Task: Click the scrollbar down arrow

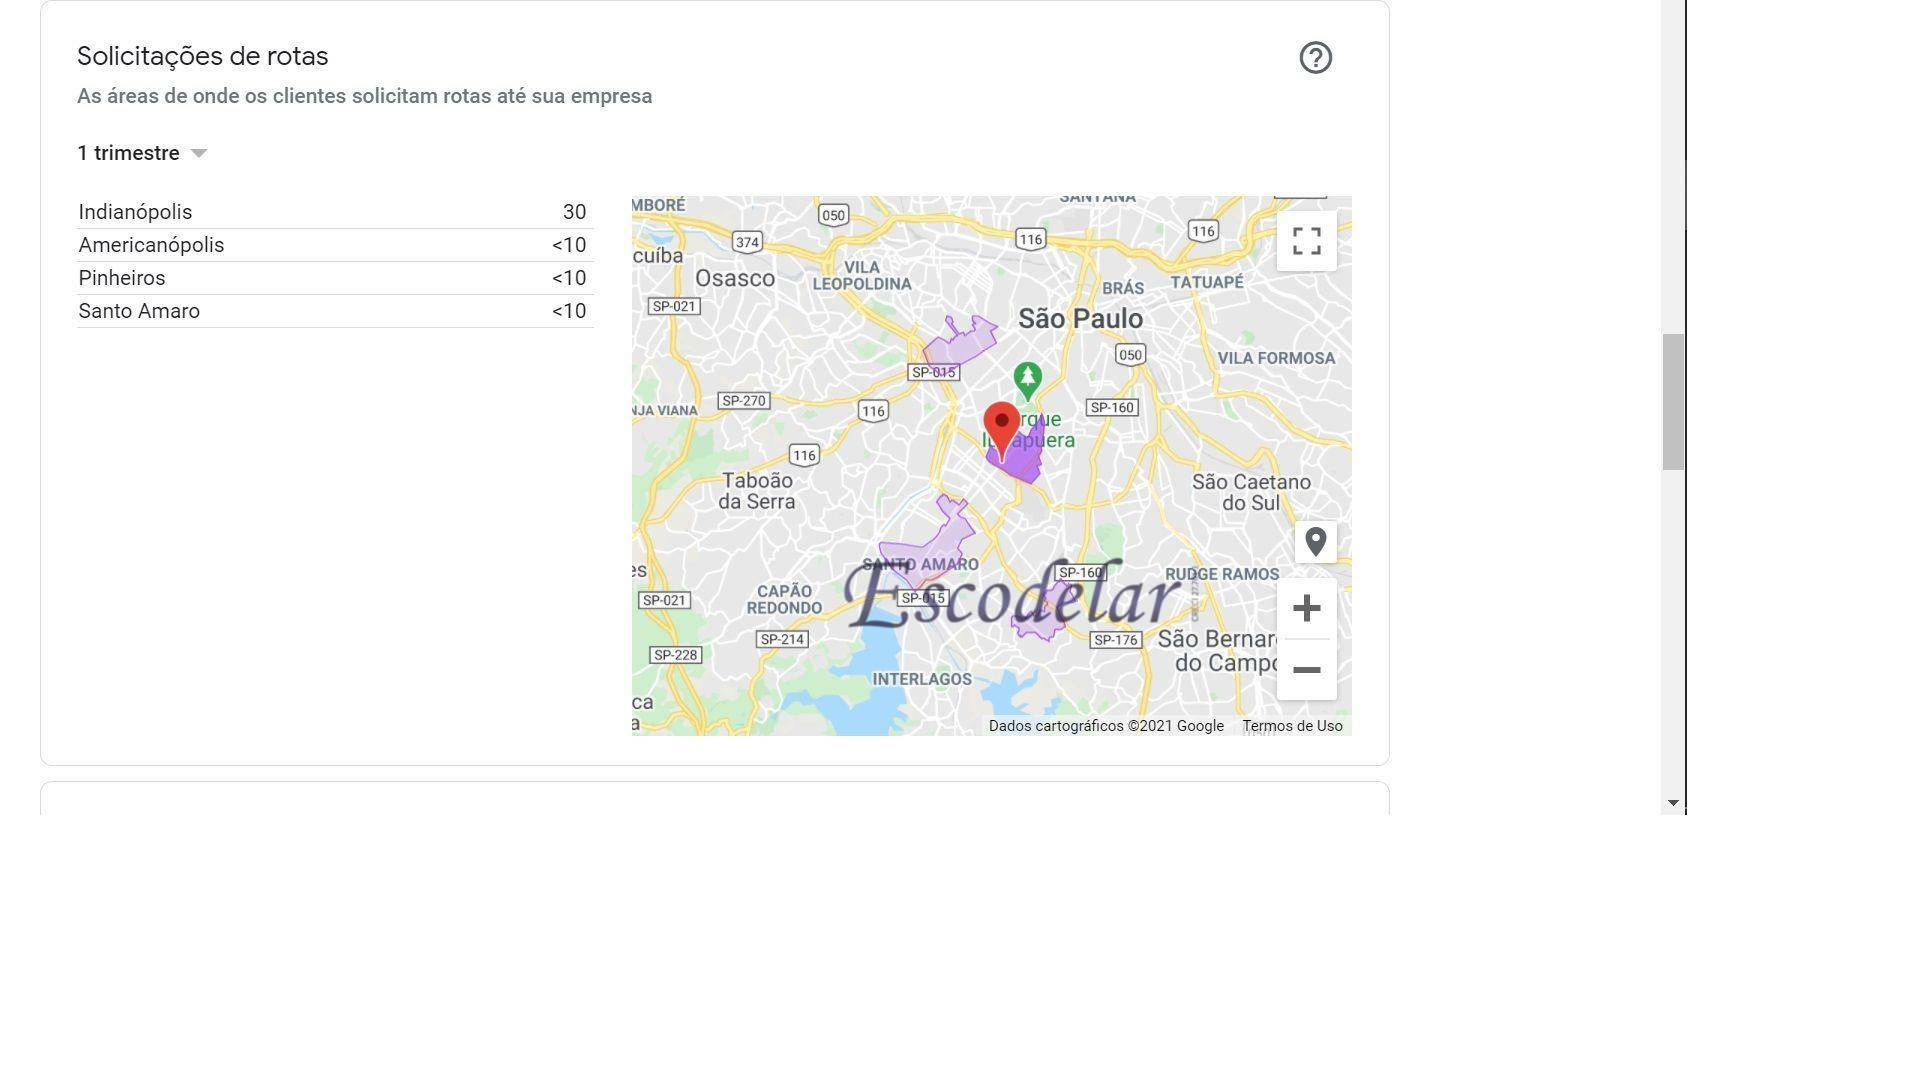Action: (x=1673, y=803)
